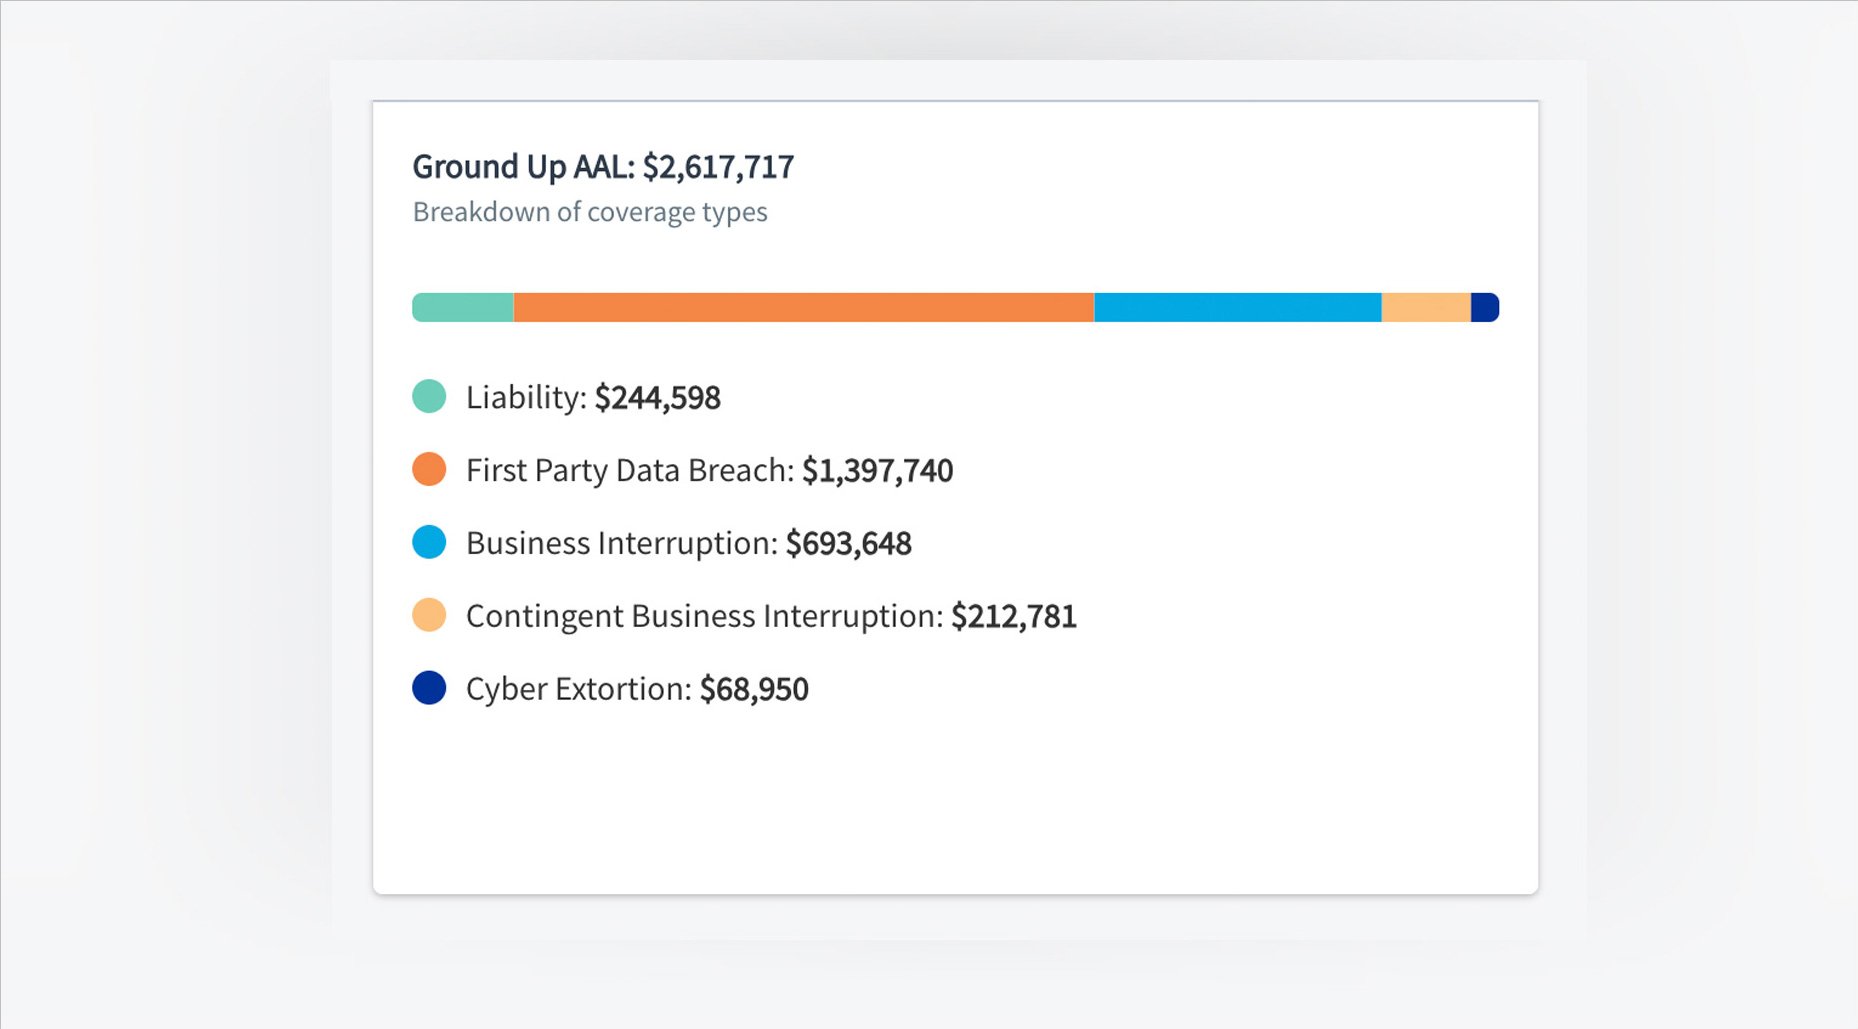Toggle the navy dot beside Cyber Extortion

429,688
